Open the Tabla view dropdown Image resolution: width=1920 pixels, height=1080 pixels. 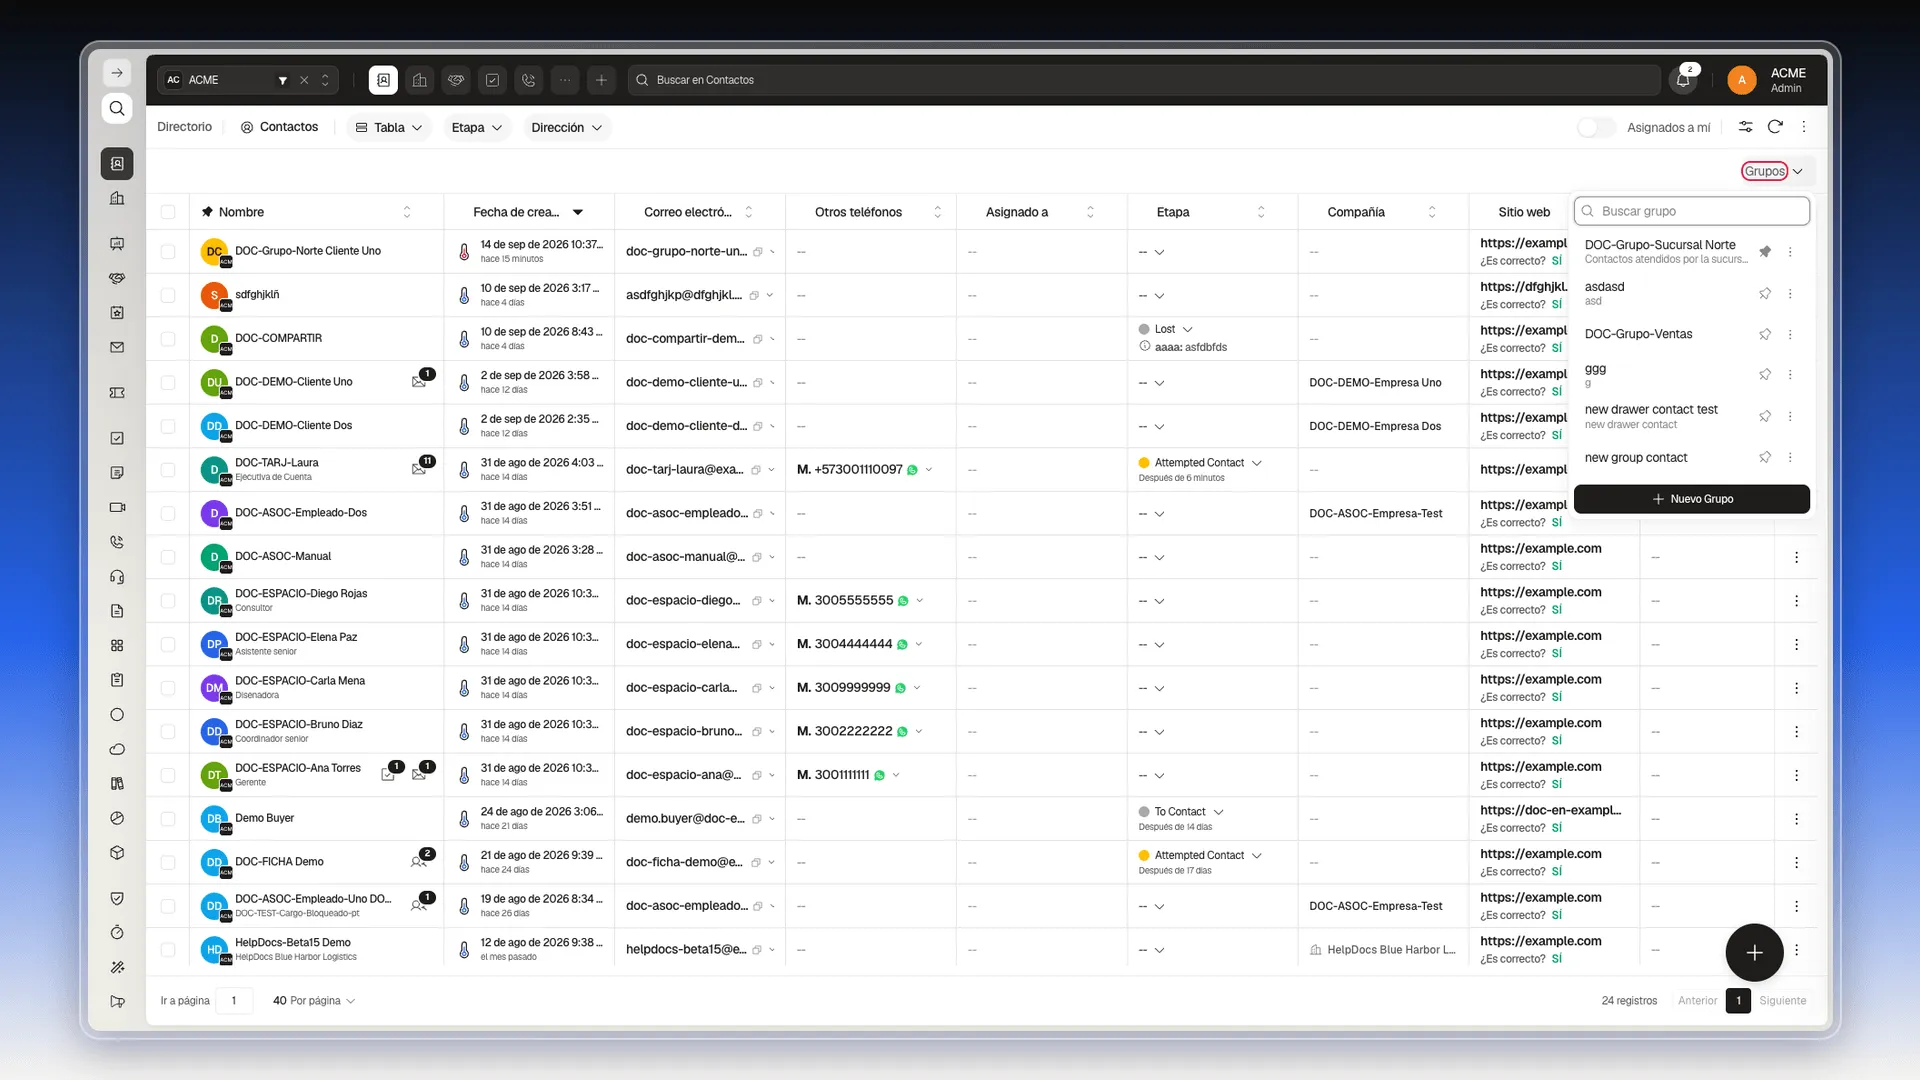tap(389, 127)
